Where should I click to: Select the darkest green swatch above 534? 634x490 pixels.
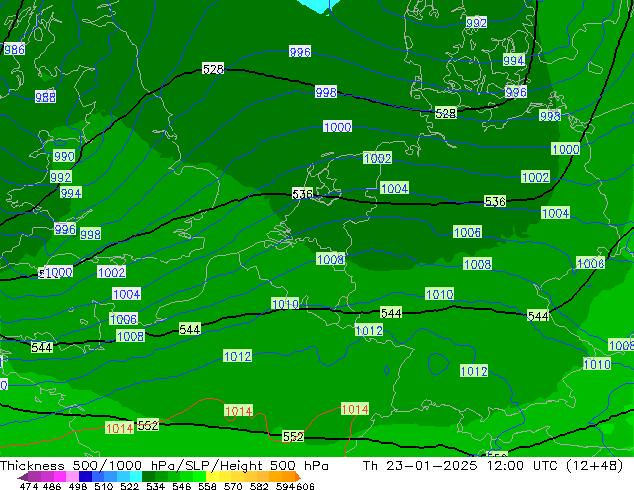tap(149, 477)
